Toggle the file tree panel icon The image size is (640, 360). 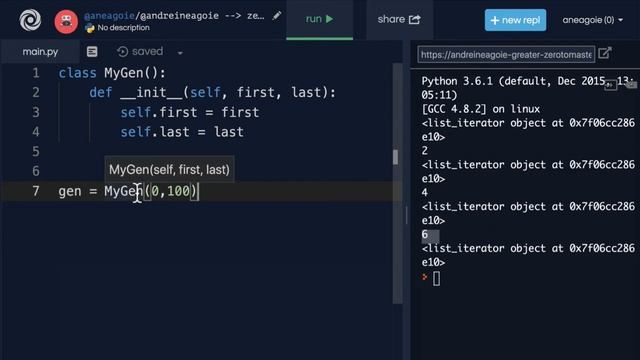(x=92, y=51)
